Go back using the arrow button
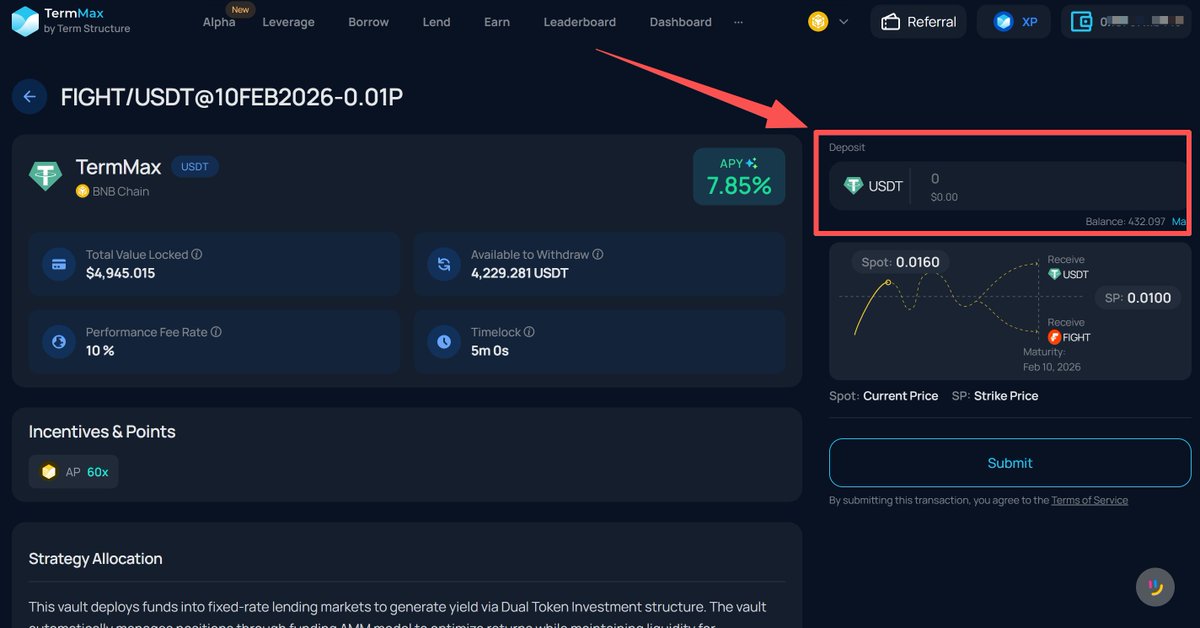 click(29, 97)
